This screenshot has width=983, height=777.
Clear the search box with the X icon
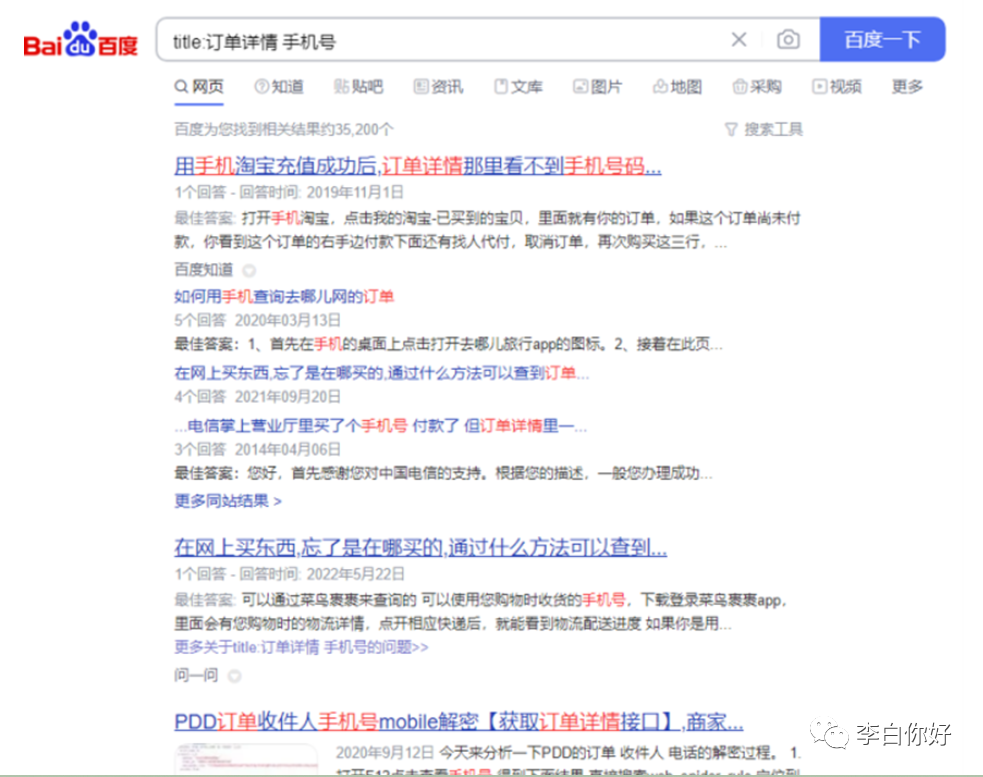[739, 40]
